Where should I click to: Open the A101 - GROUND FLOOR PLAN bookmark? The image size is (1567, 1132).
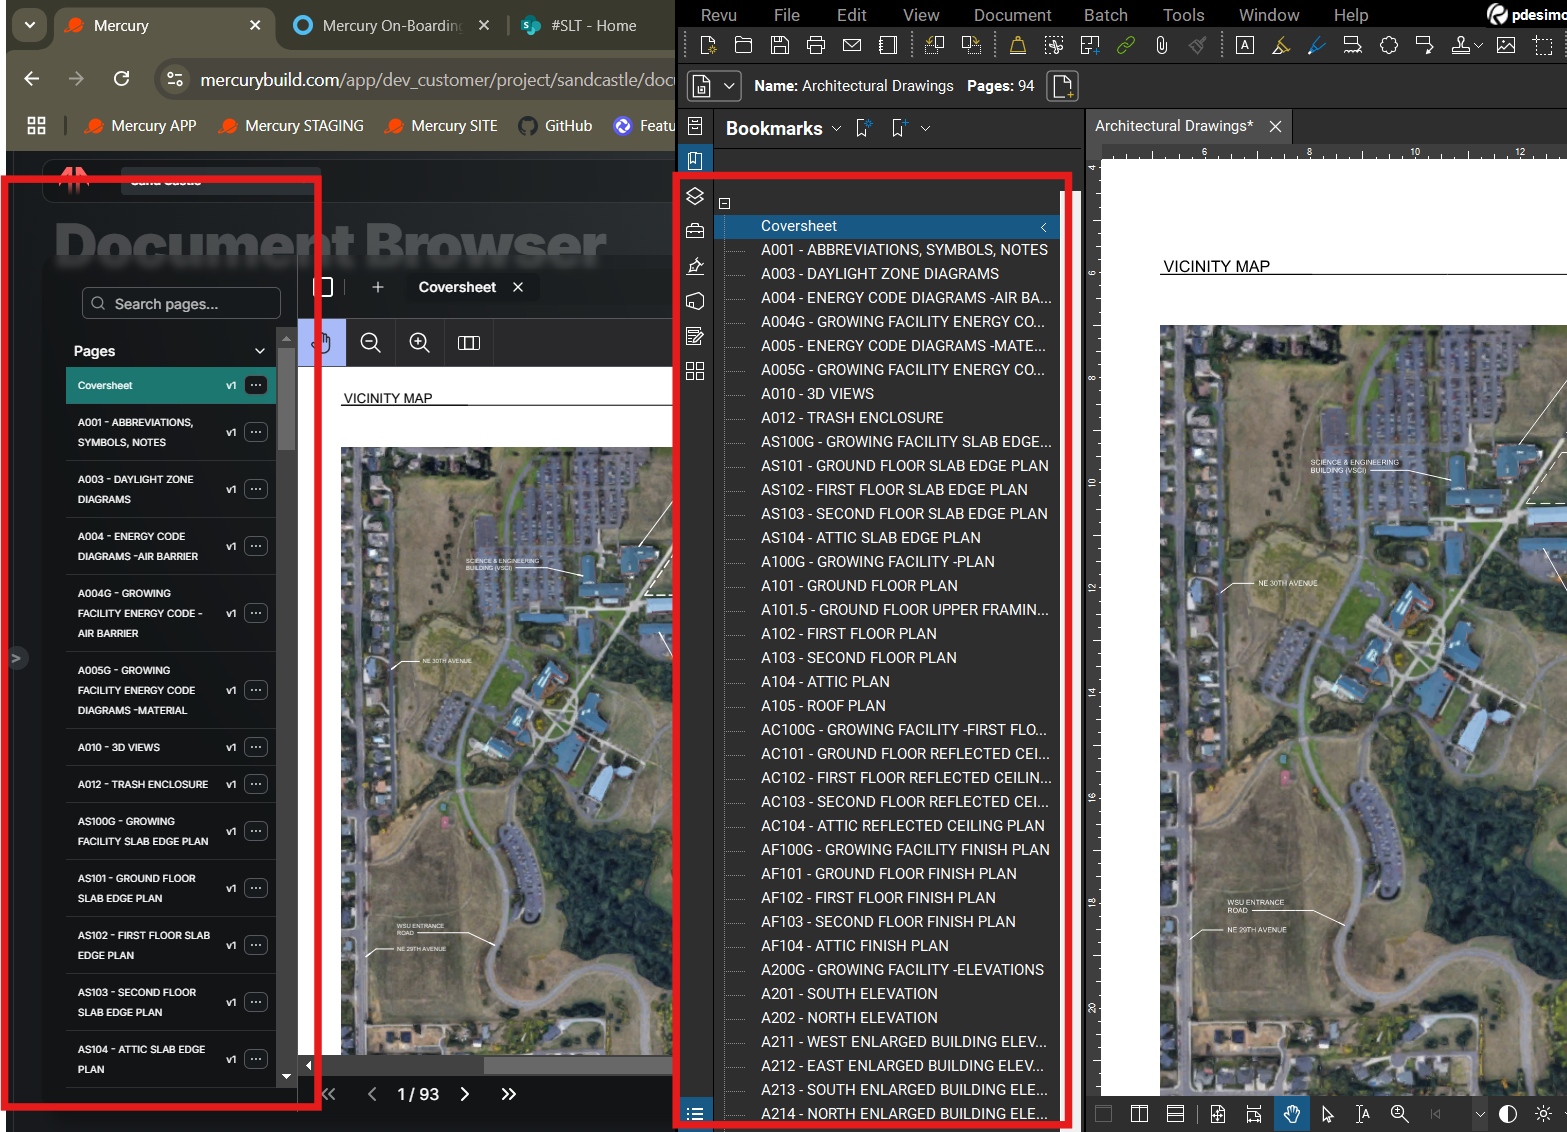click(858, 586)
